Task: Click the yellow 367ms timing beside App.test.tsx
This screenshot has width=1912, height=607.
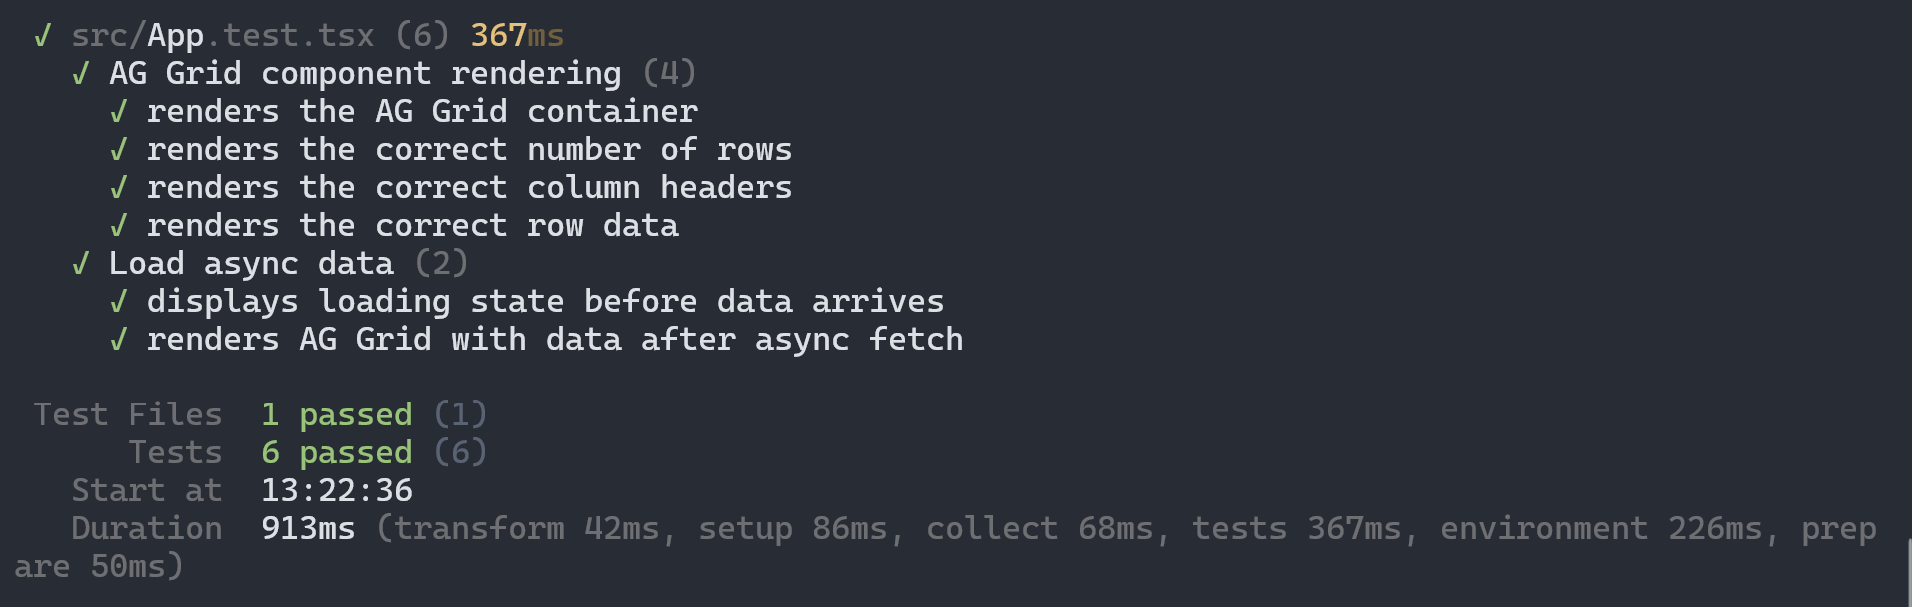Action: [x=517, y=36]
